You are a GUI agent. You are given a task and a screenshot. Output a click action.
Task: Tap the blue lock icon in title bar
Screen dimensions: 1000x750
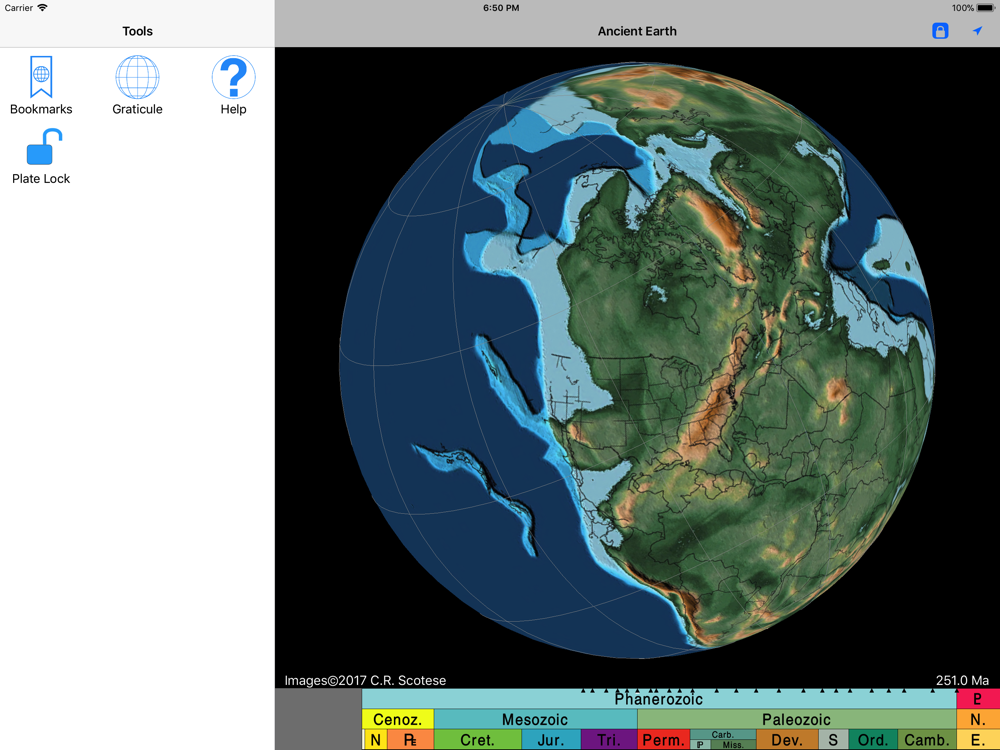click(940, 31)
